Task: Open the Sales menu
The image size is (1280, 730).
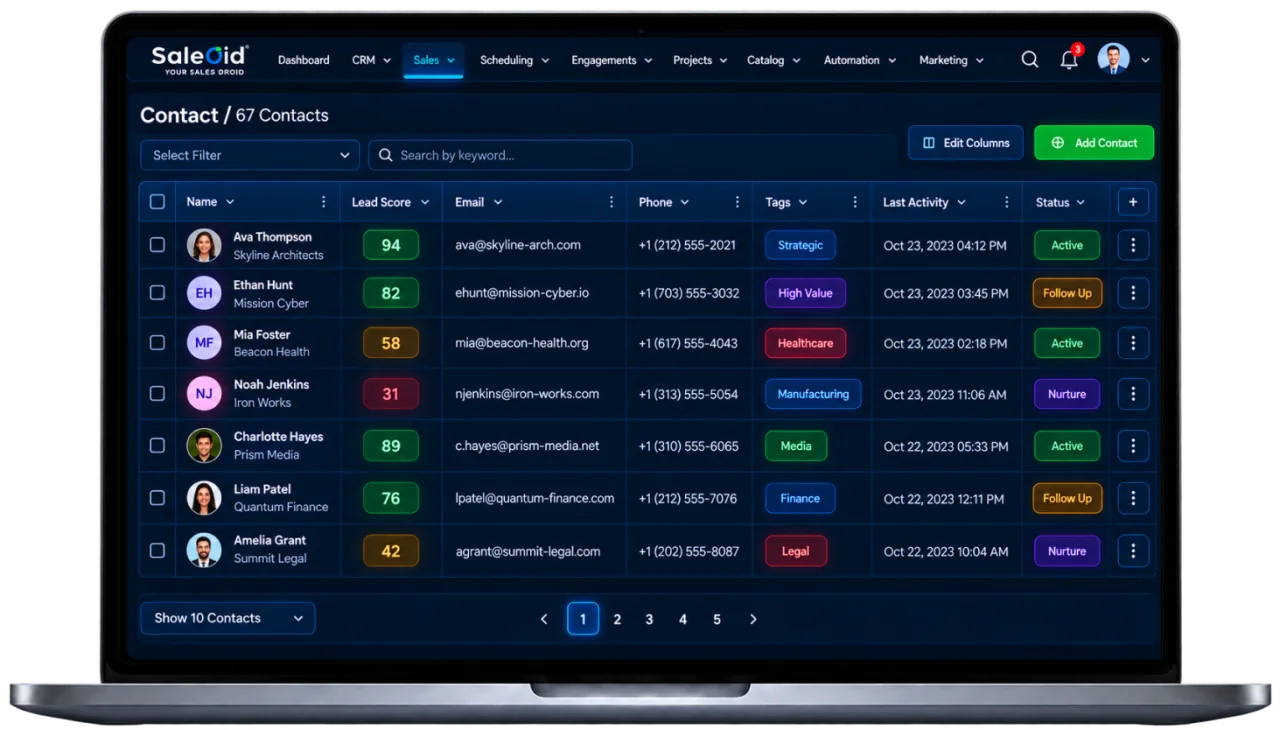Action: click(x=433, y=60)
